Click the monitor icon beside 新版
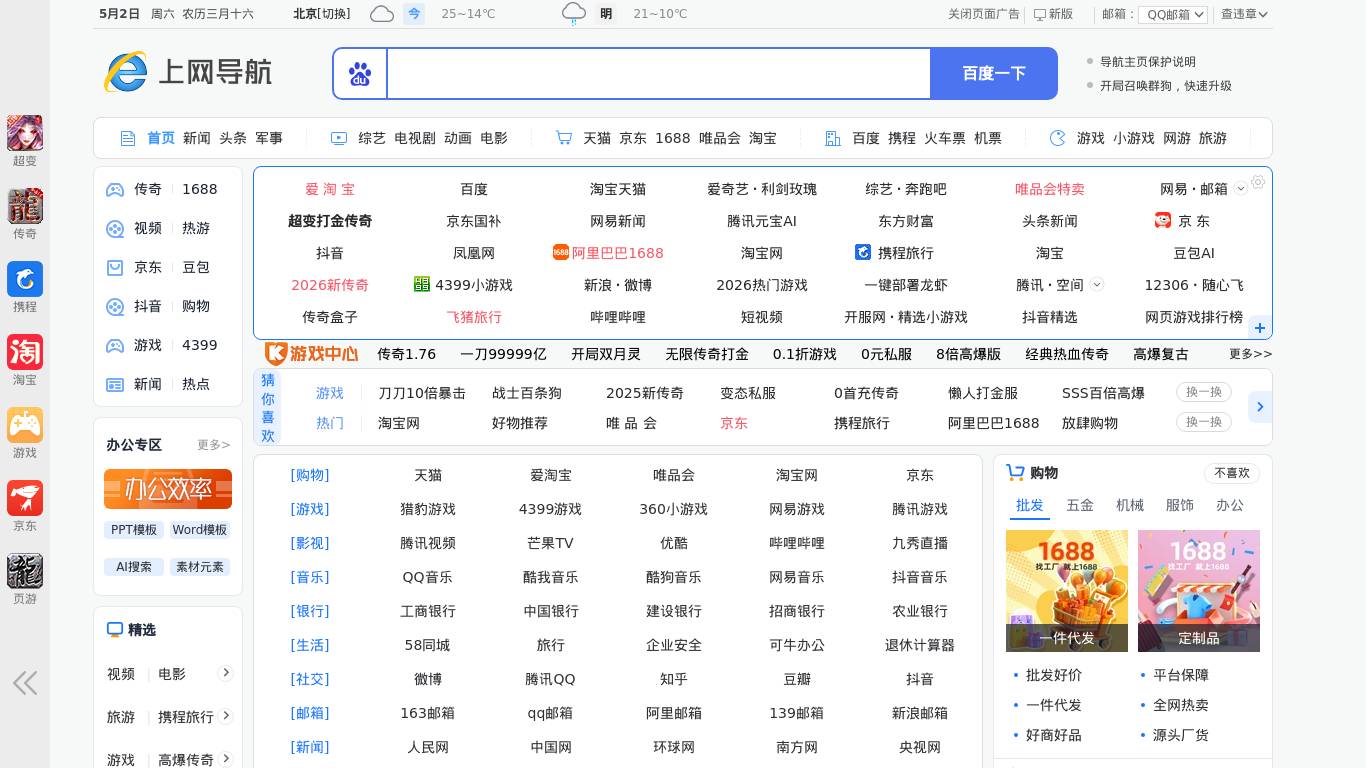Viewport: 1366px width, 768px height. pyautogui.click(x=1040, y=14)
